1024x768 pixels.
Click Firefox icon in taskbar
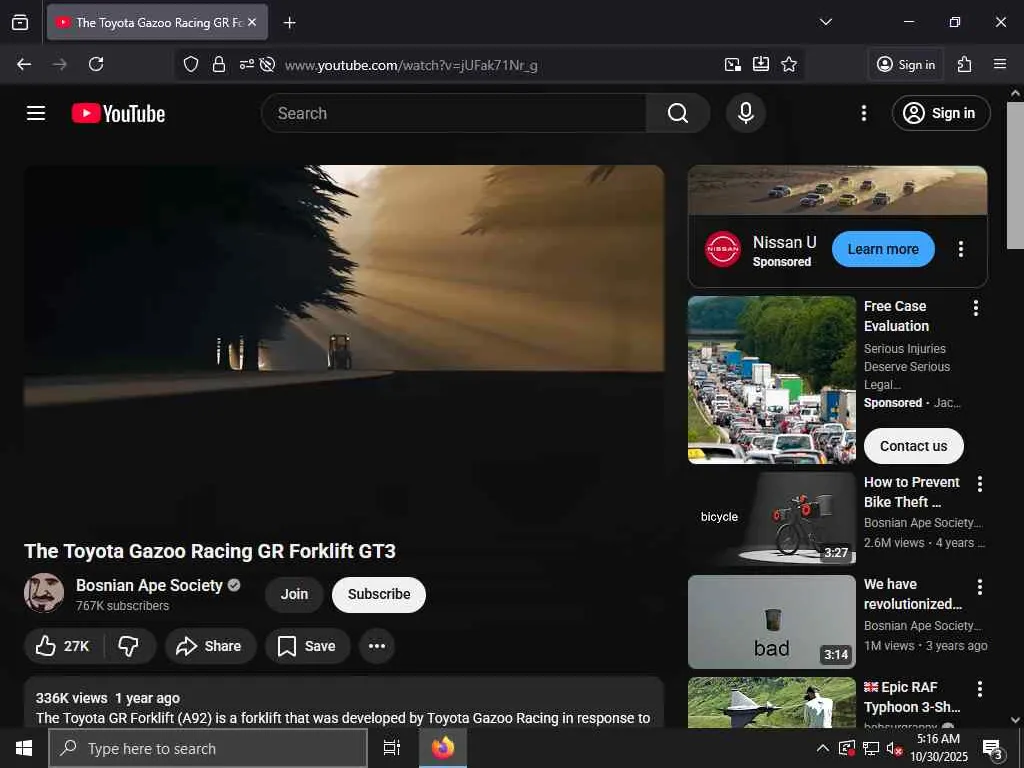click(x=443, y=748)
